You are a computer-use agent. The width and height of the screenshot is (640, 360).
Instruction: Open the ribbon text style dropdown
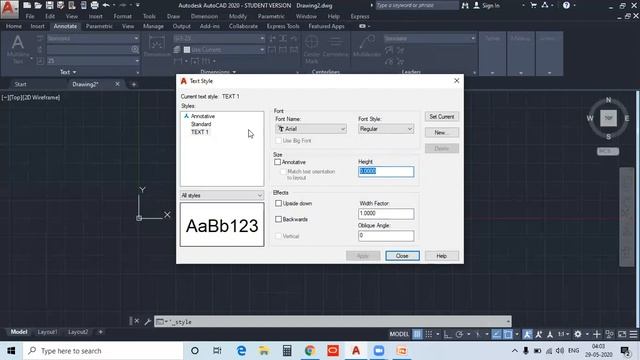[x=93, y=38]
